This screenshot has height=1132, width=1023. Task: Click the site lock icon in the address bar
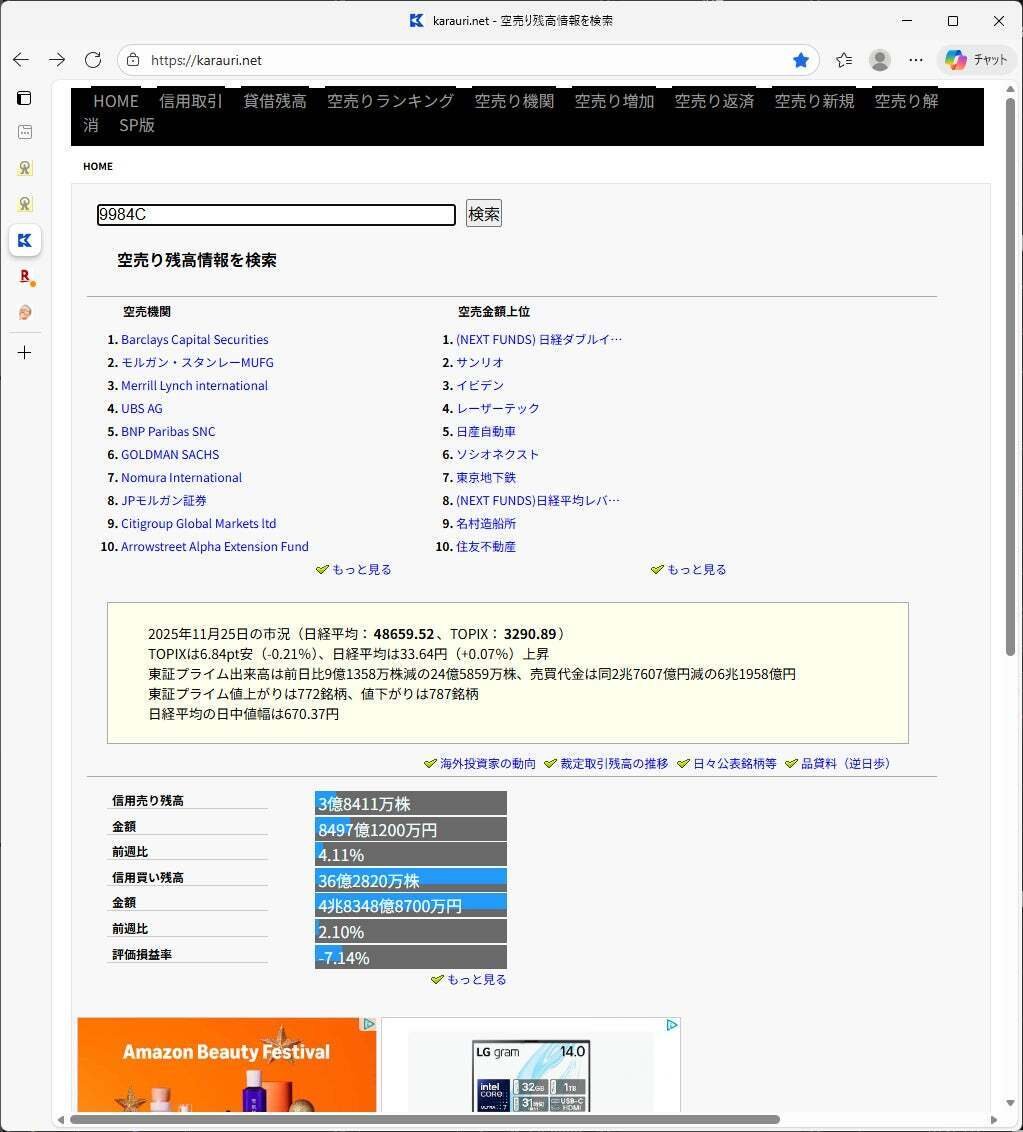pyautogui.click(x=132, y=60)
